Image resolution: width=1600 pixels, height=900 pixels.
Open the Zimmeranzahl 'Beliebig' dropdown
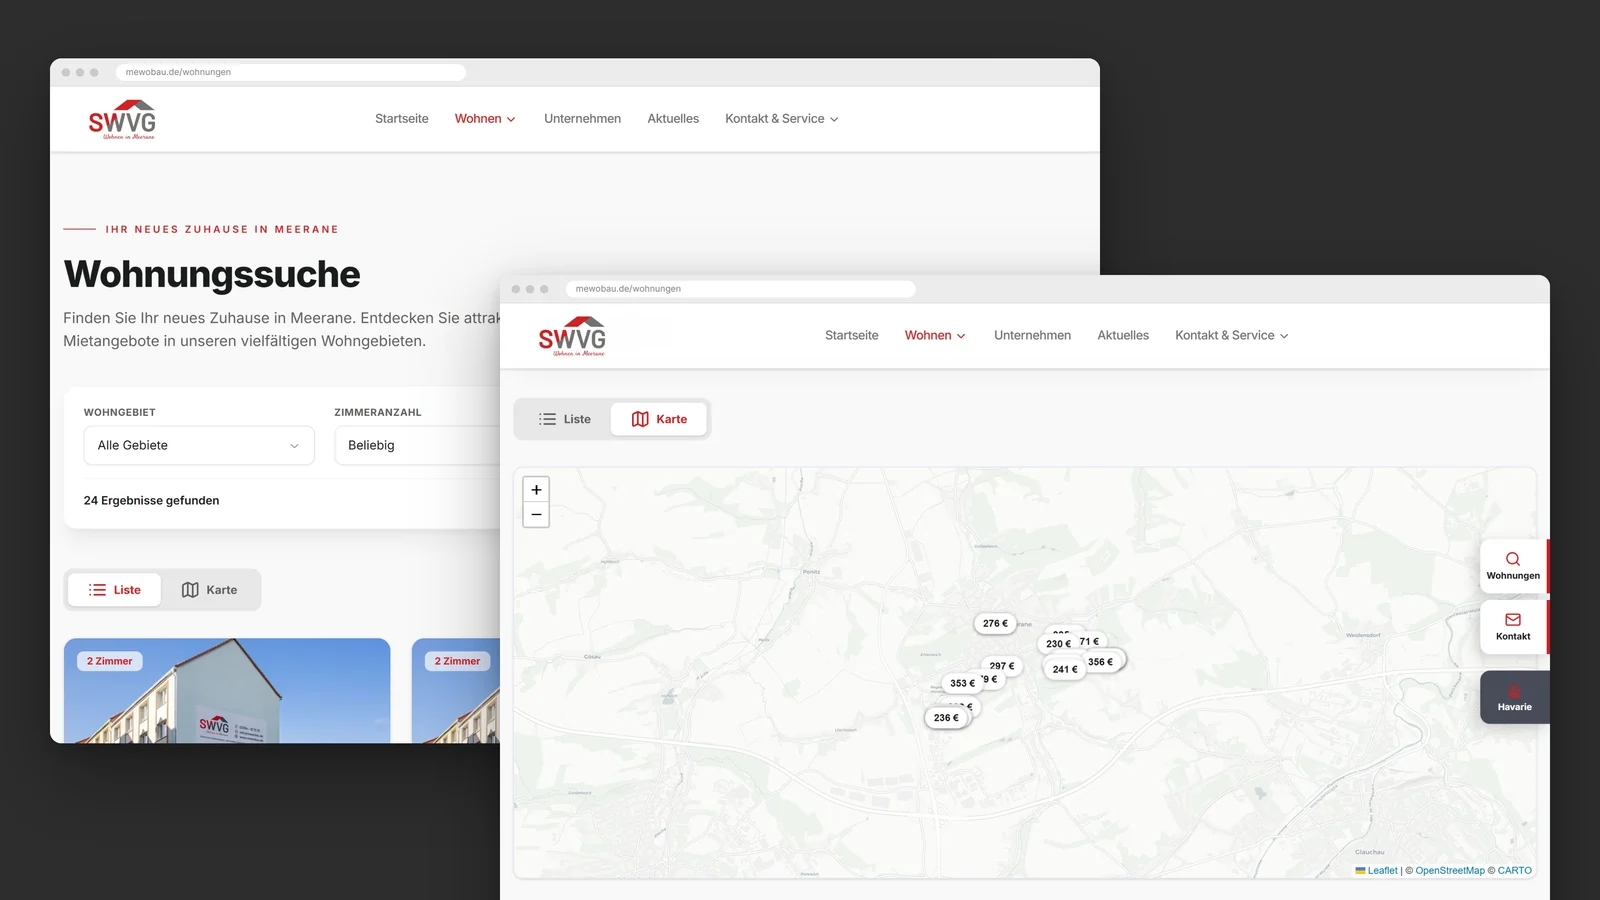[x=417, y=445]
